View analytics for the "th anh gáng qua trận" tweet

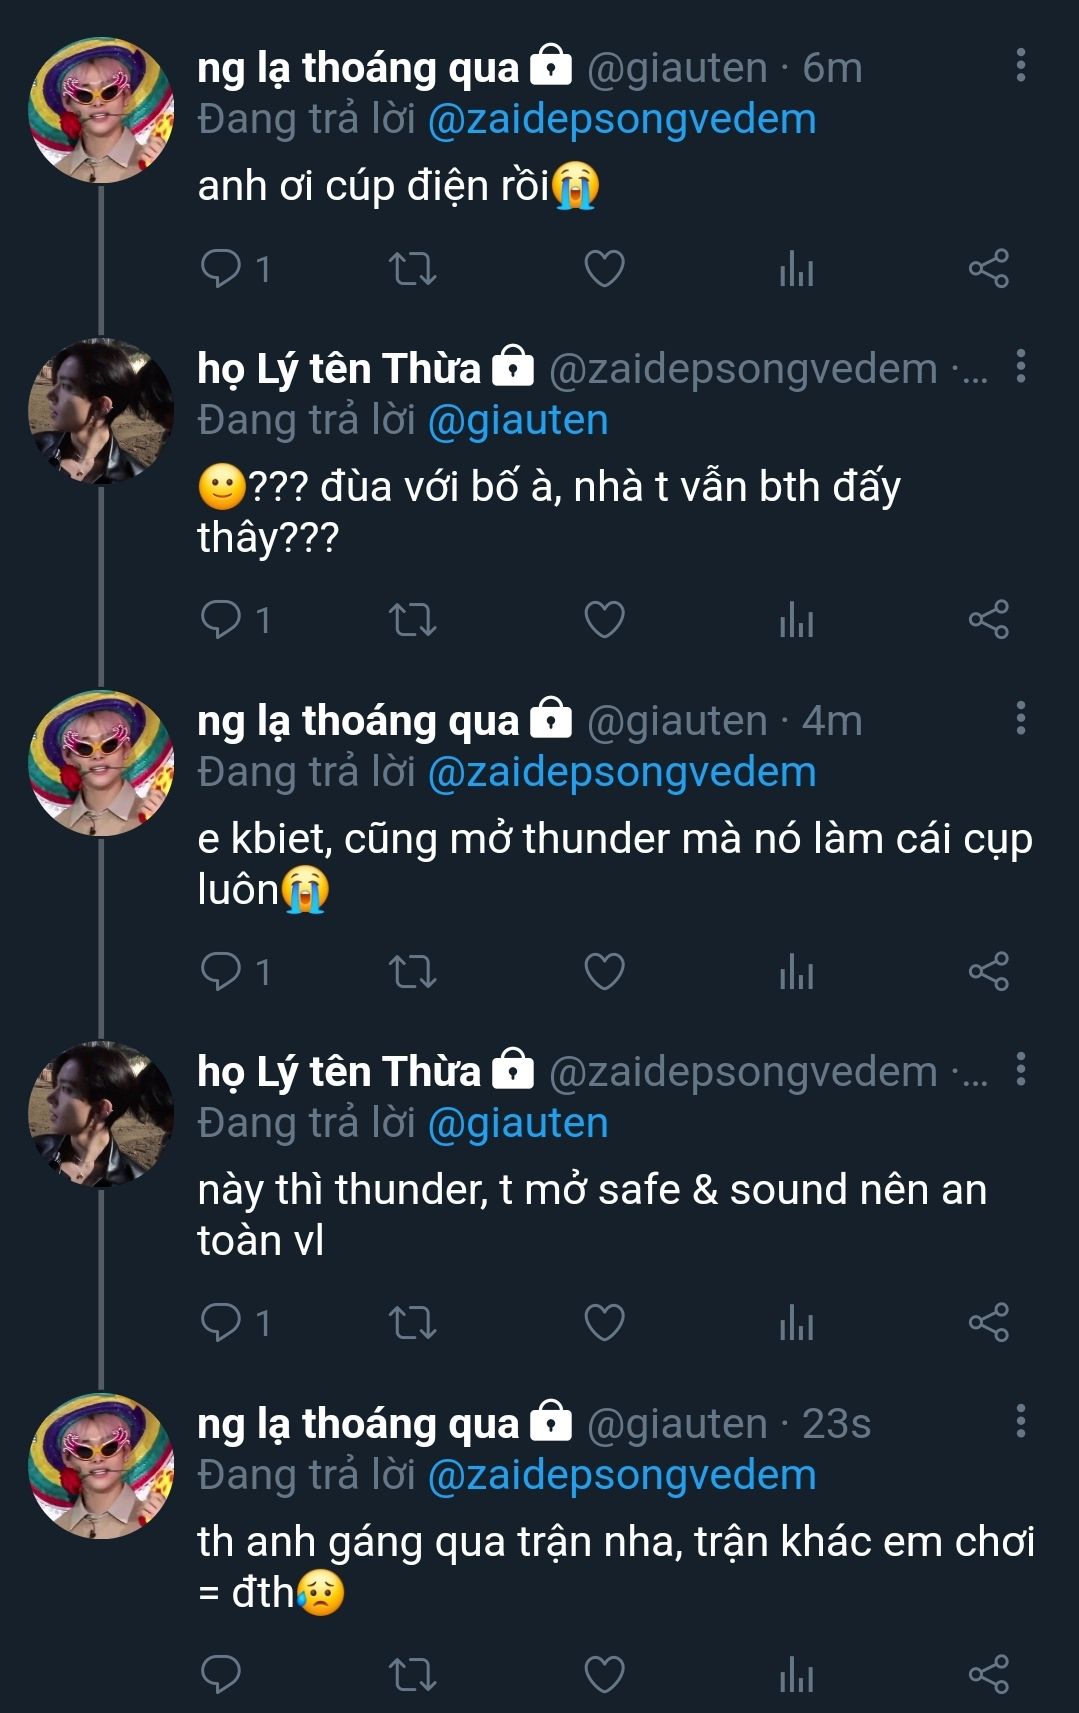point(796,1674)
